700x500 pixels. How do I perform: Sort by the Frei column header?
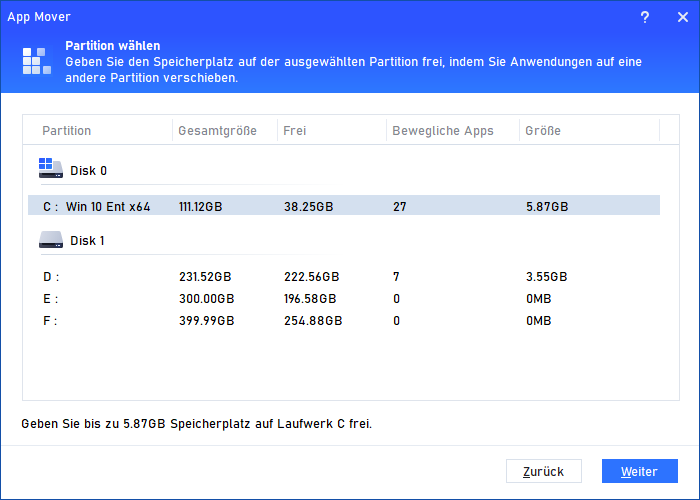(295, 131)
